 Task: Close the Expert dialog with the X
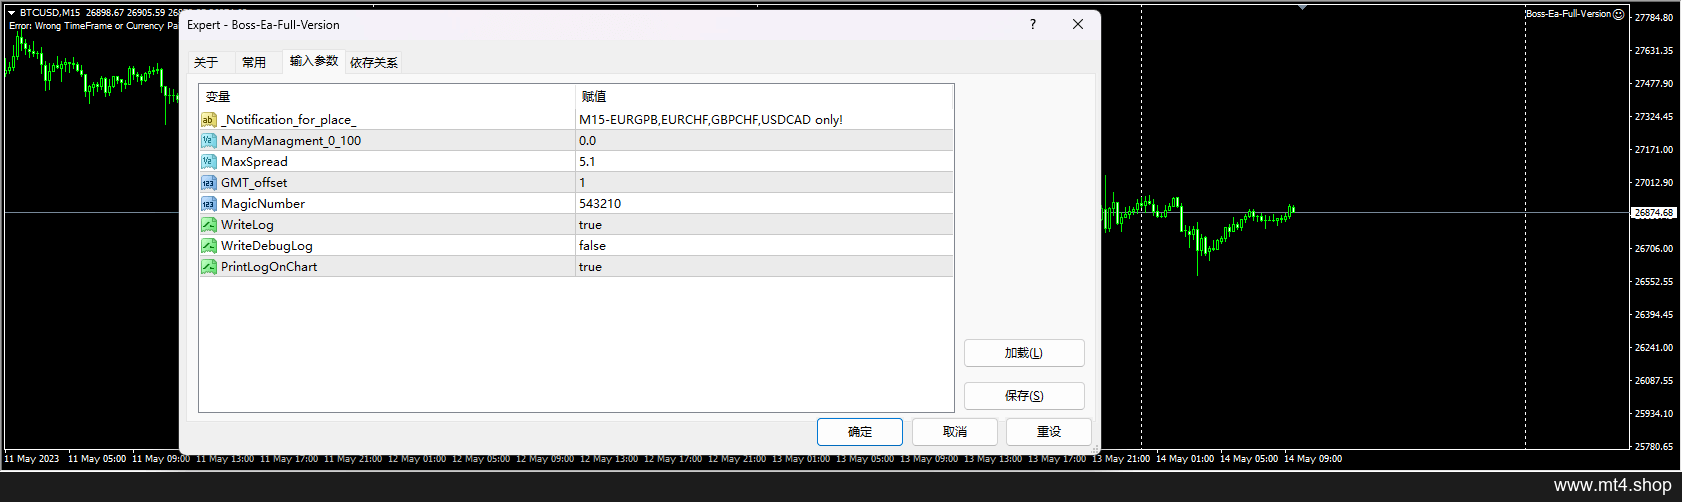pyautogui.click(x=1078, y=25)
